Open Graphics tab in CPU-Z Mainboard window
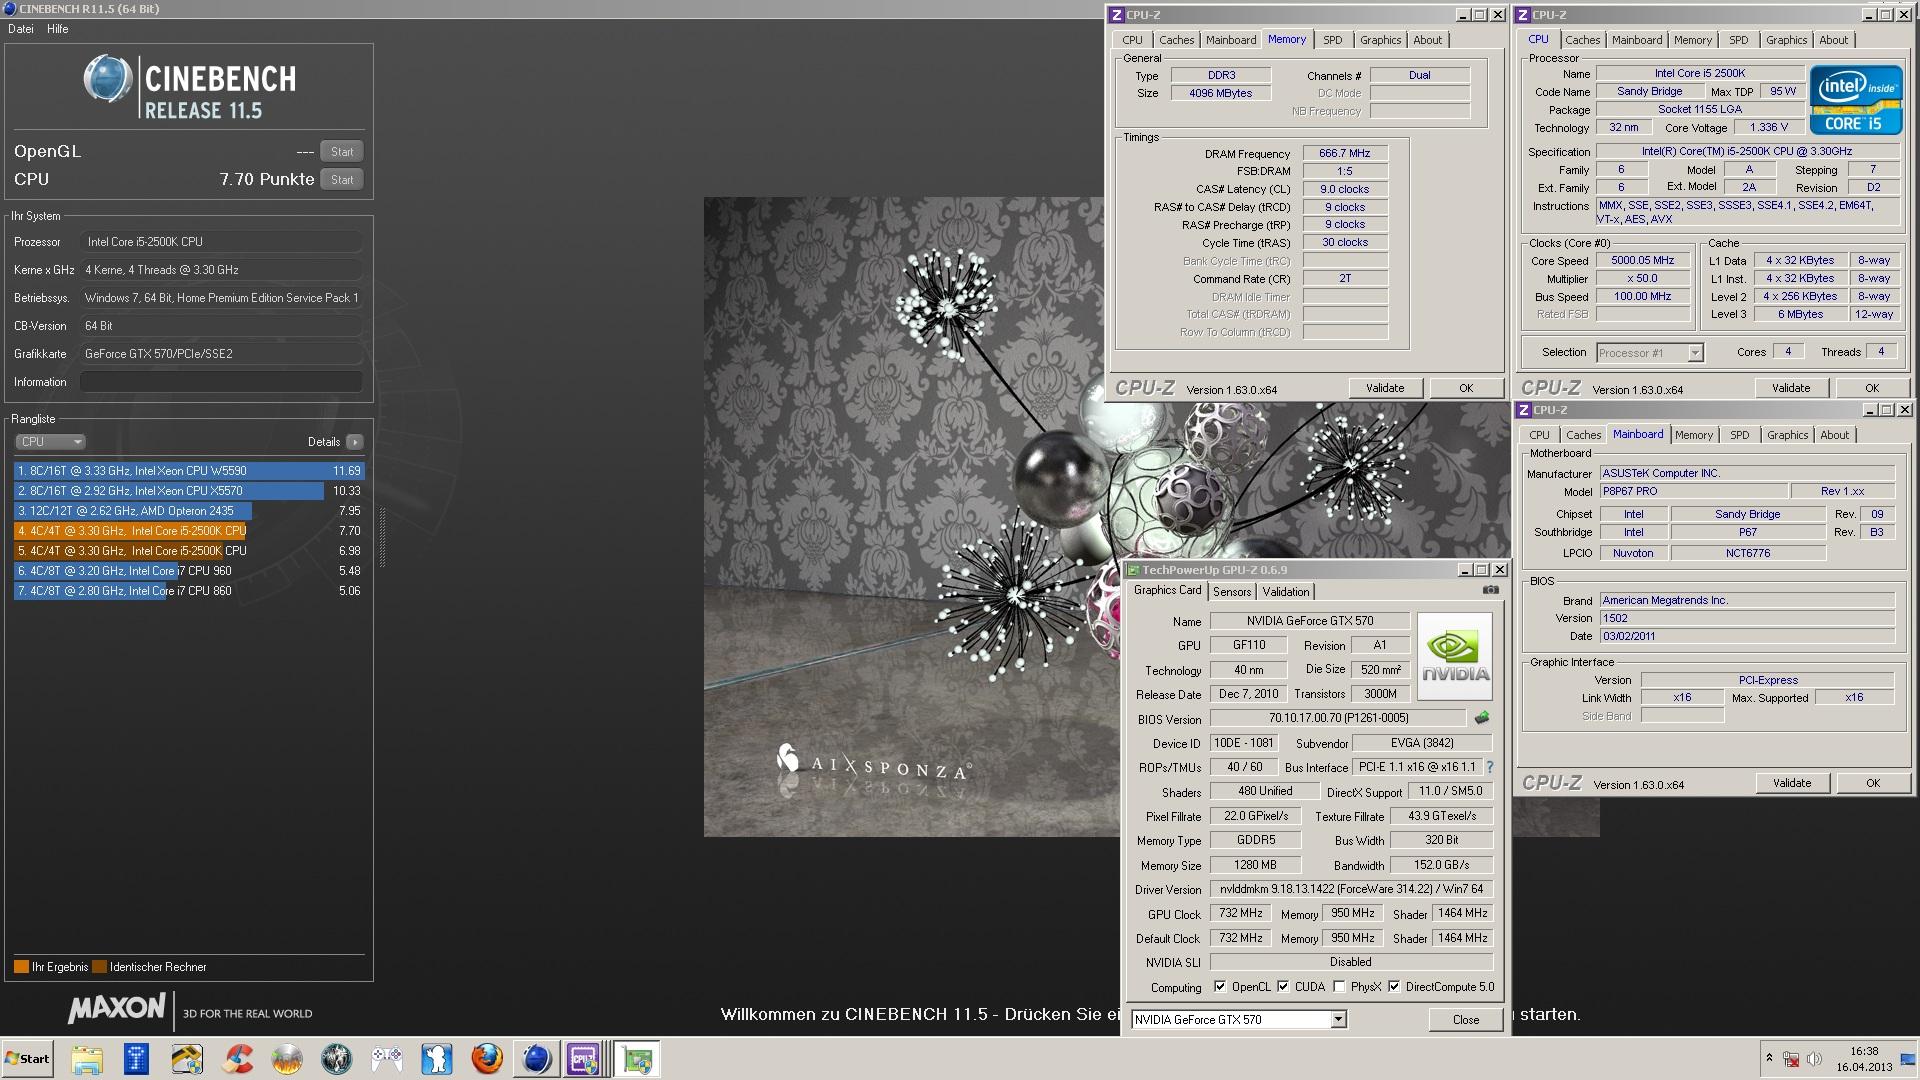This screenshot has height=1080, width=1920. [1787, 435]
